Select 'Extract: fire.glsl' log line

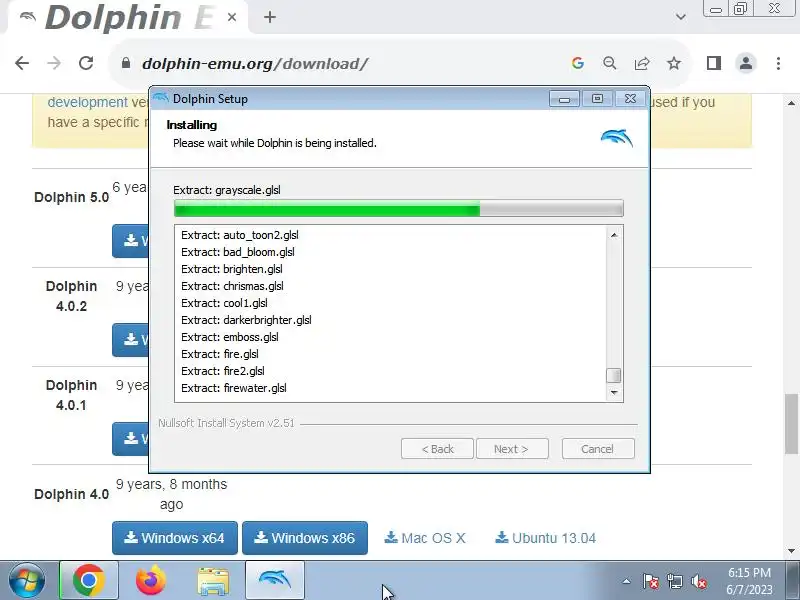click(220, 354)
